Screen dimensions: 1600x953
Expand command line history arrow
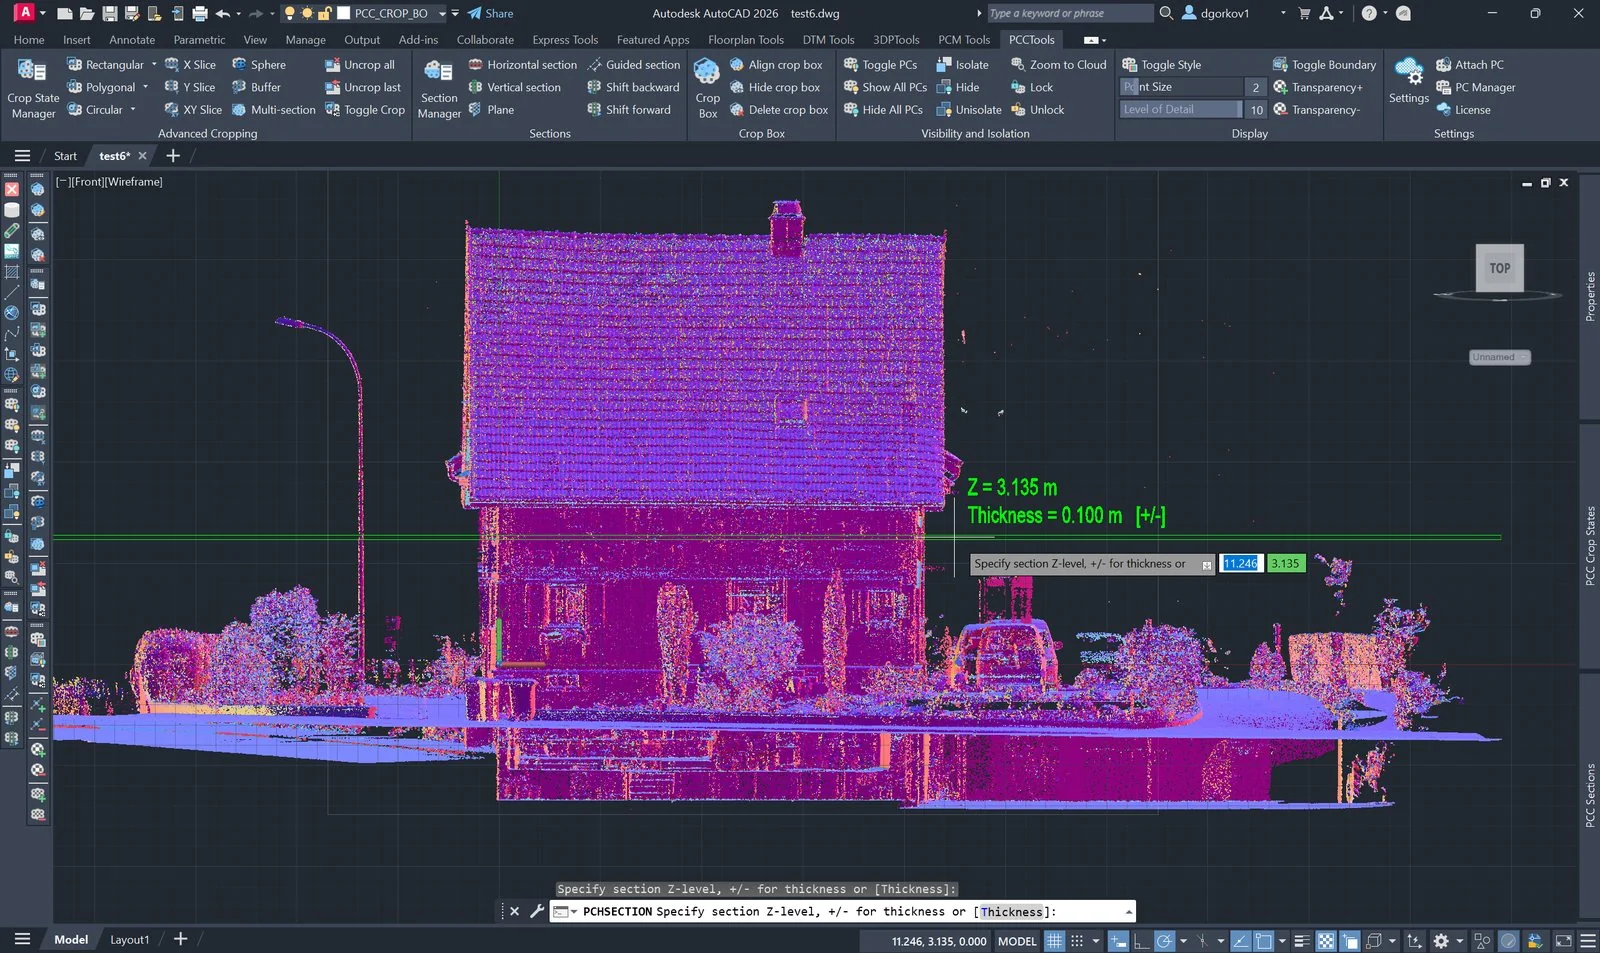click(x=1129, y=912)
